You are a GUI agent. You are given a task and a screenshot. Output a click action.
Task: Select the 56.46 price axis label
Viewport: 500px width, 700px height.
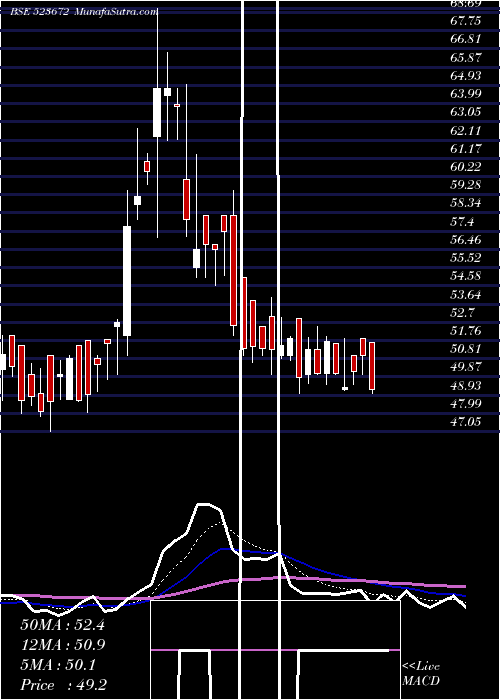pos(466,241)
